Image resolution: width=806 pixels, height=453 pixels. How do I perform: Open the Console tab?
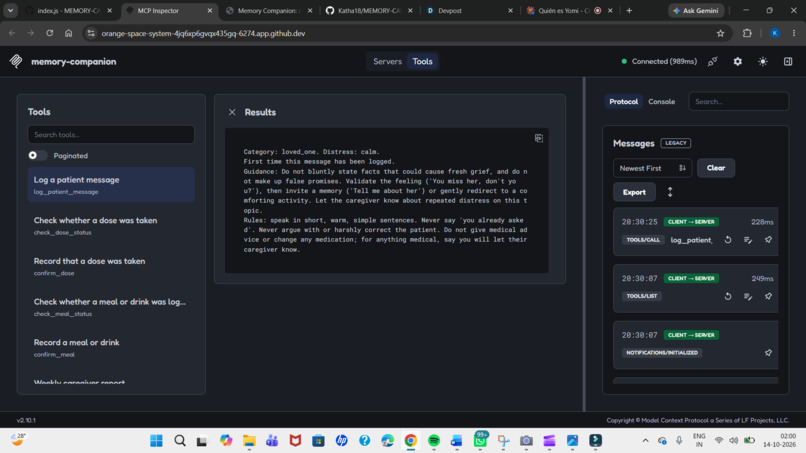[x=662, y=102]
